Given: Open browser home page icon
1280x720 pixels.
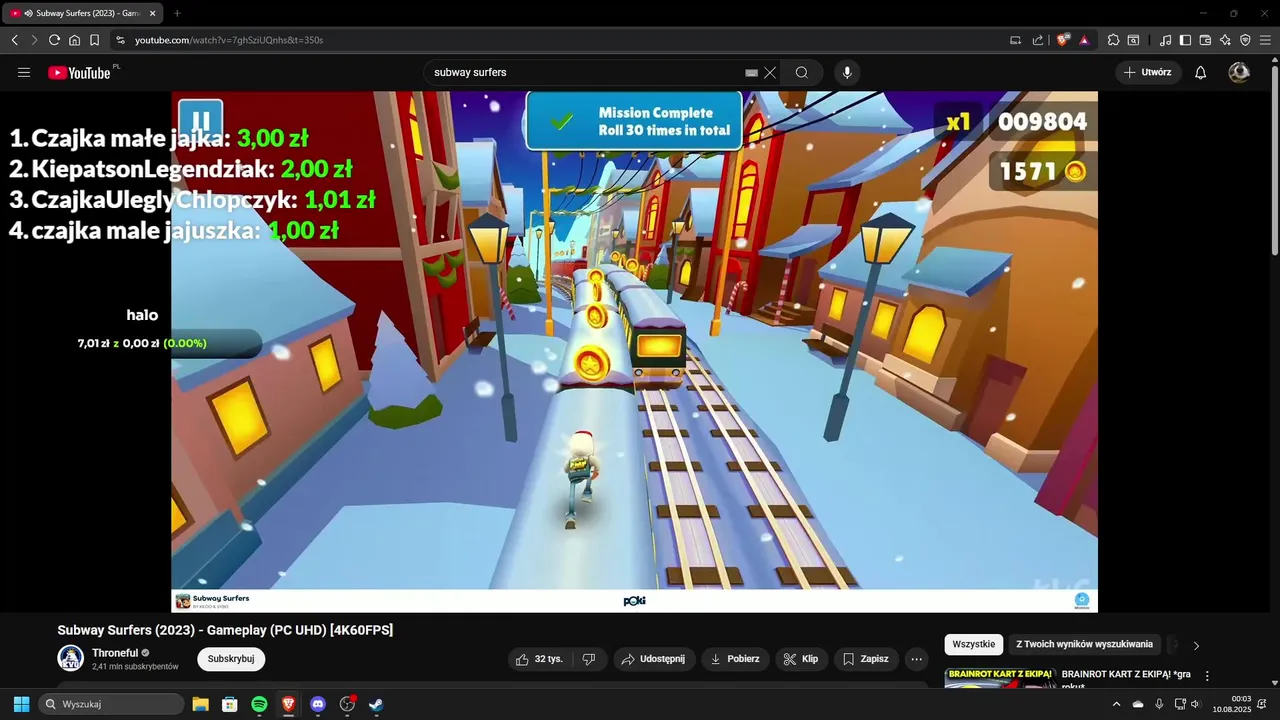Looking at the screenshot, I should 74,40.
